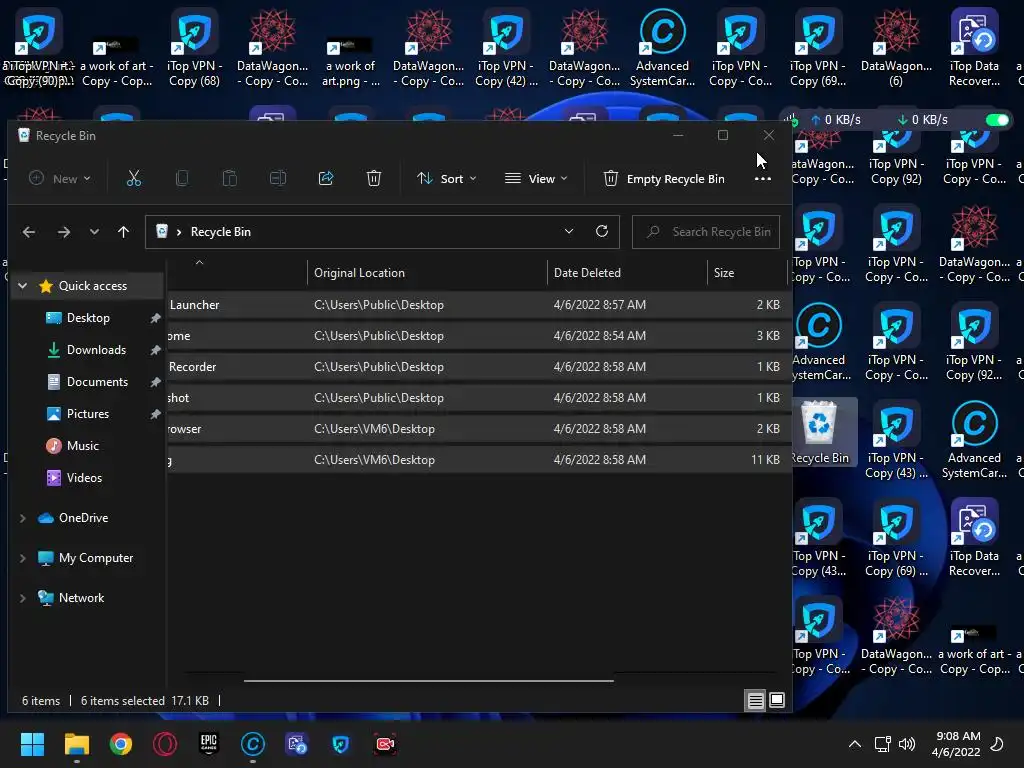Viewport: 1024px width, 768px height.
Task: Select the 11 KB item row
Action: 479,460
